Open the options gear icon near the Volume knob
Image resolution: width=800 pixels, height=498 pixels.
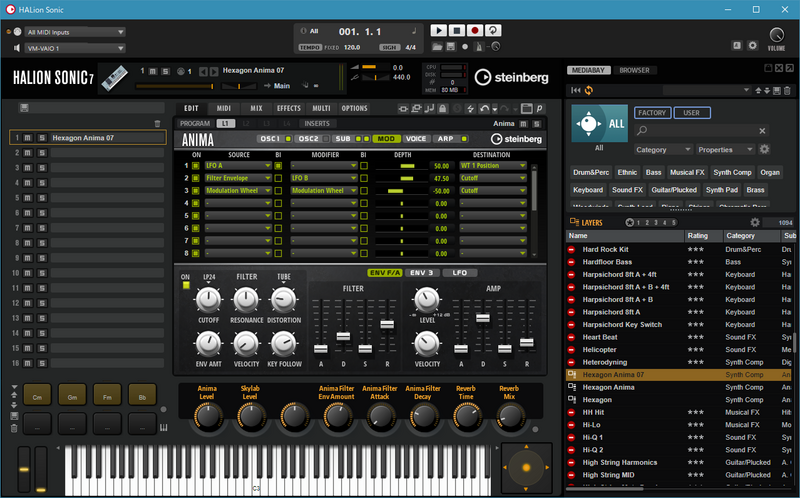tap(753, 45)
